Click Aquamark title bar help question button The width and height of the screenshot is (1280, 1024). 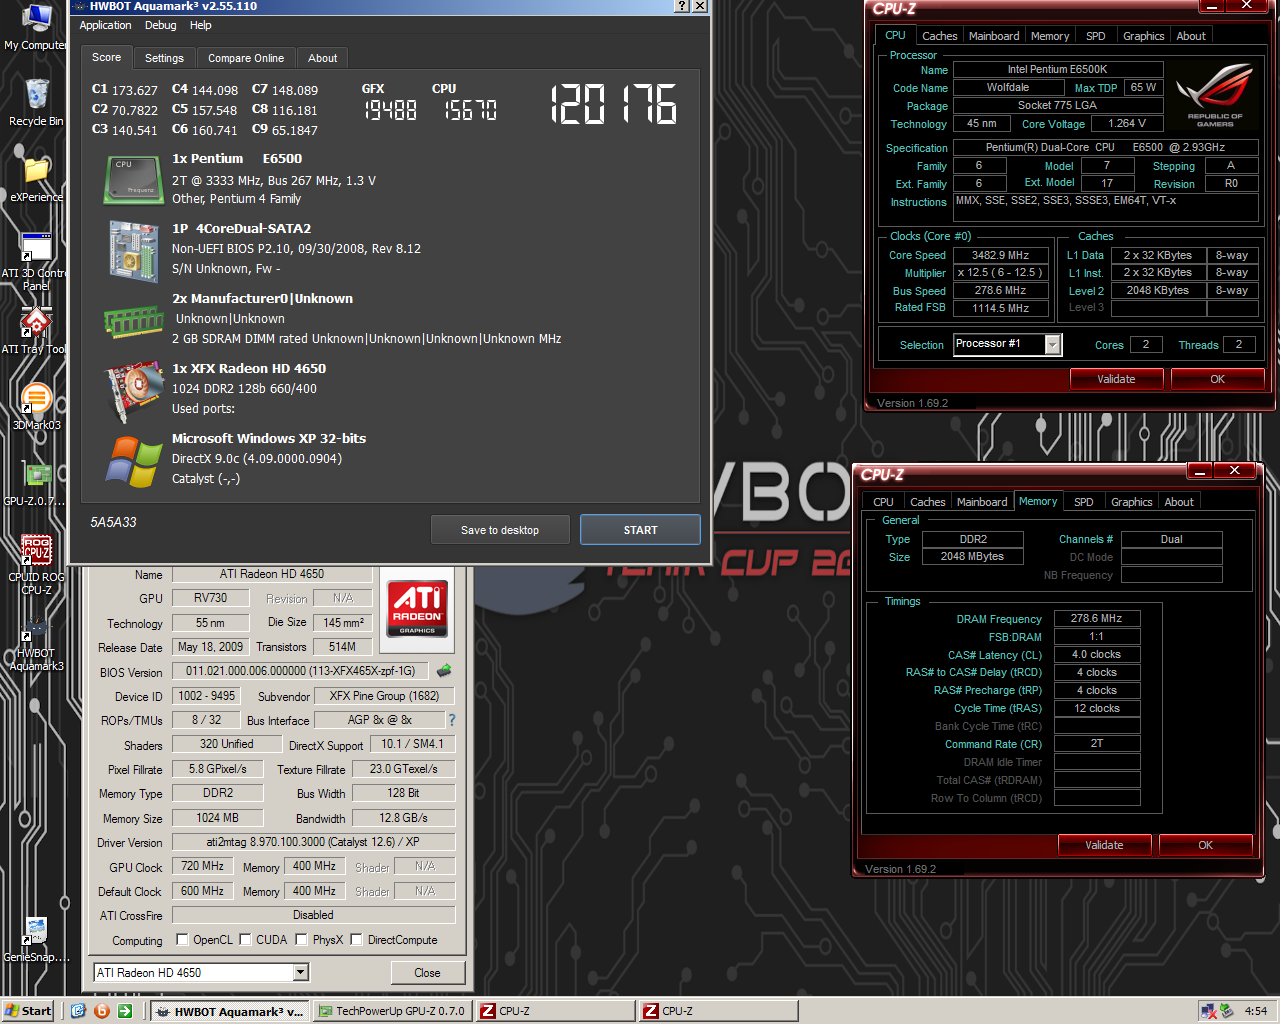click(x=682, y=6)
